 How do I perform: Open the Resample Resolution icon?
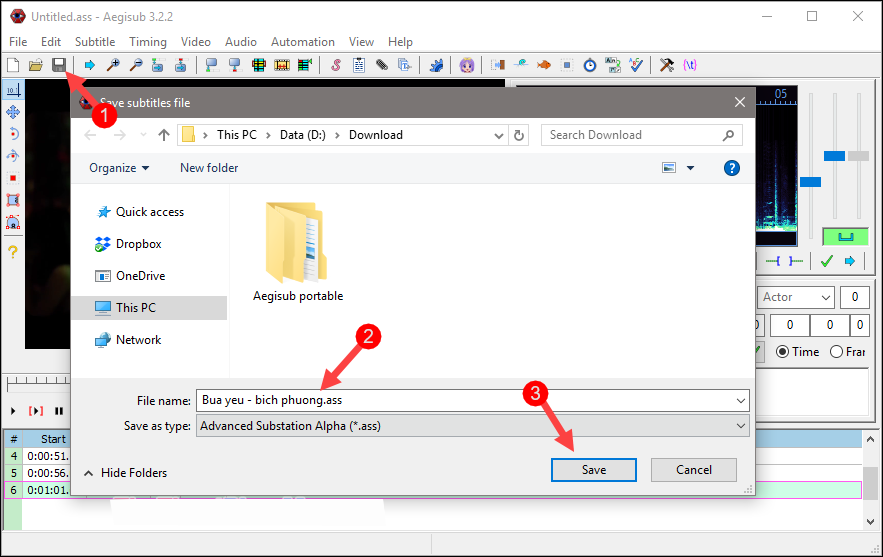point(567,65)
